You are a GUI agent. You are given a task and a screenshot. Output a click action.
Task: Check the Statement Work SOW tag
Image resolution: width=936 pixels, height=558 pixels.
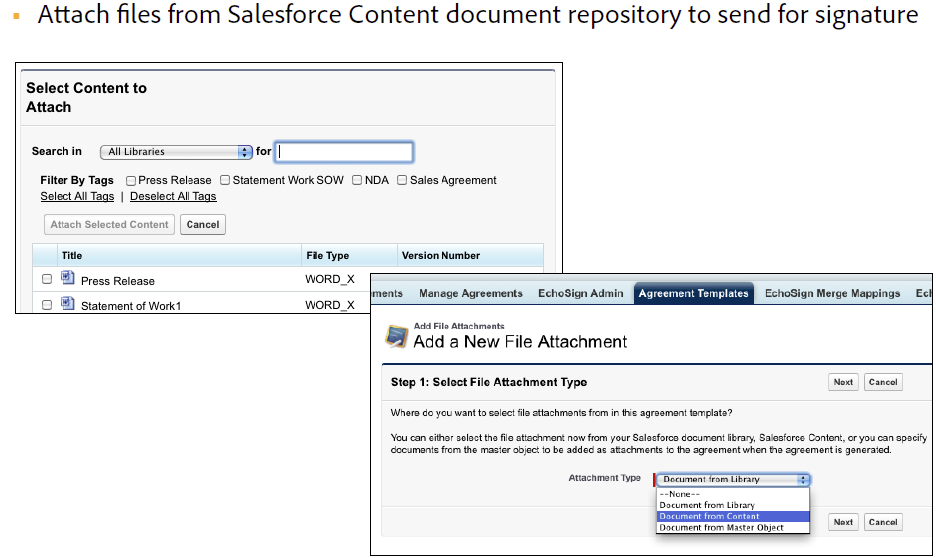point(225,181)
